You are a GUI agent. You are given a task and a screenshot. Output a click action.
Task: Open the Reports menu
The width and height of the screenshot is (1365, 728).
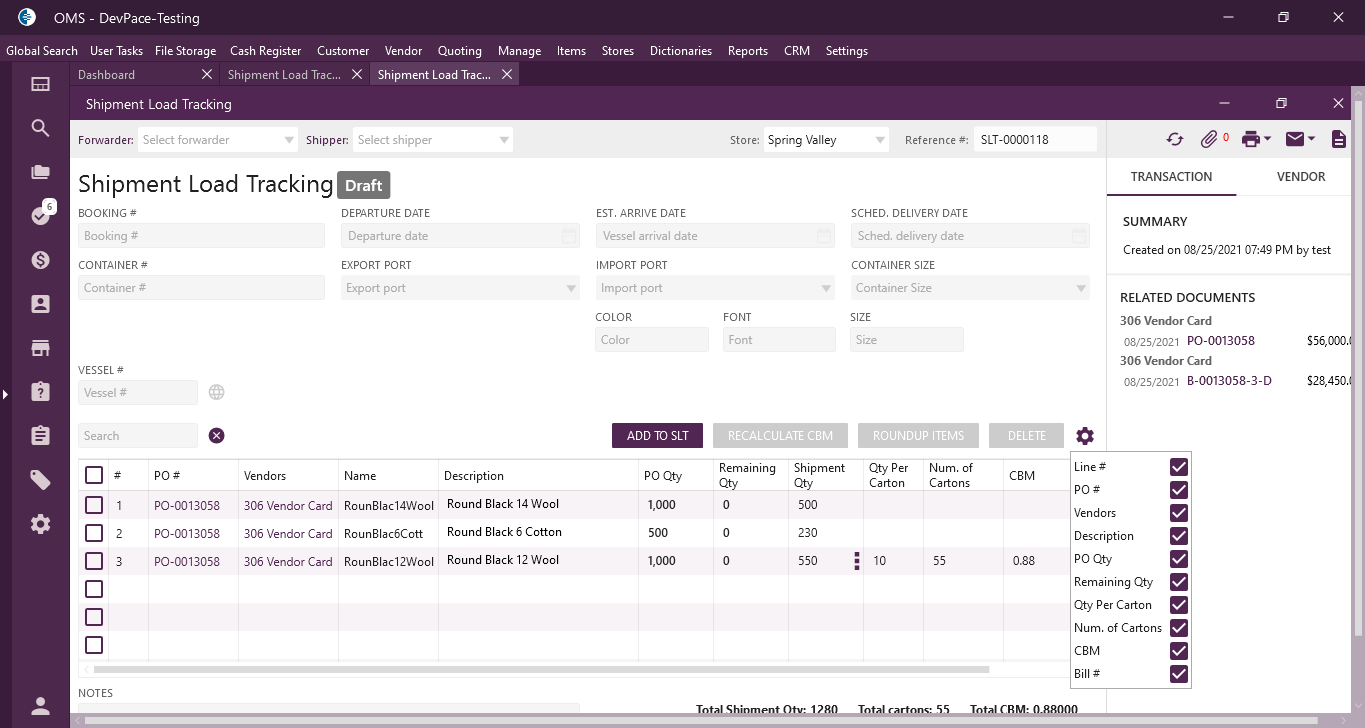click(747, 51)
